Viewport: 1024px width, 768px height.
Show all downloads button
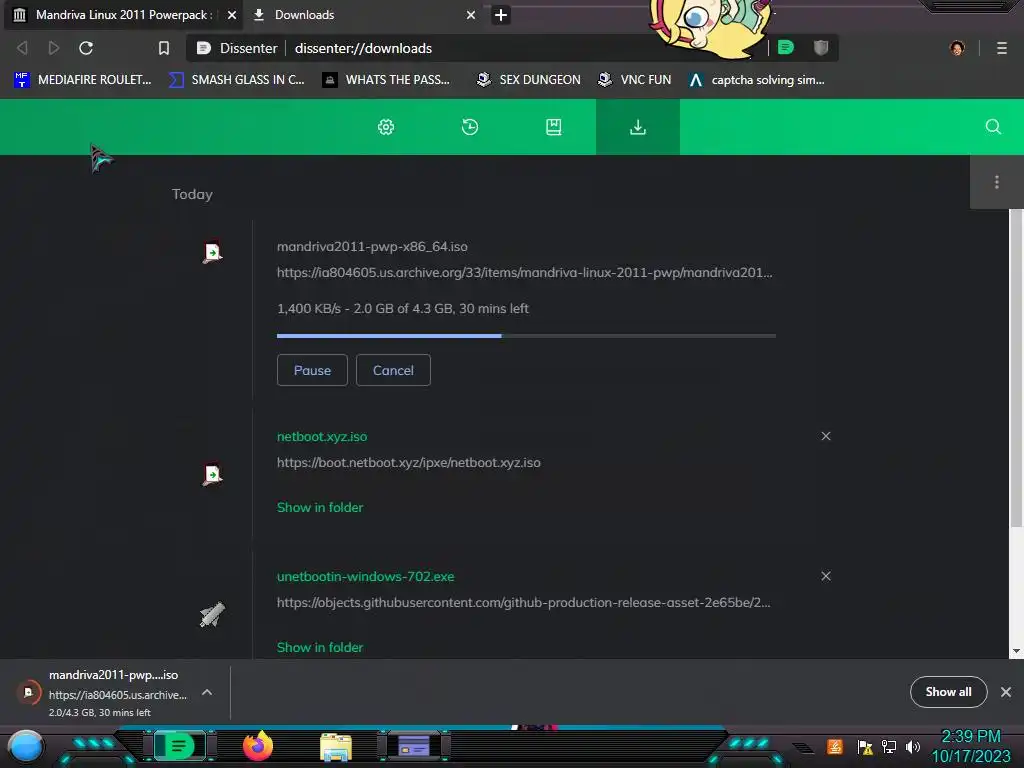coord(948,692)
